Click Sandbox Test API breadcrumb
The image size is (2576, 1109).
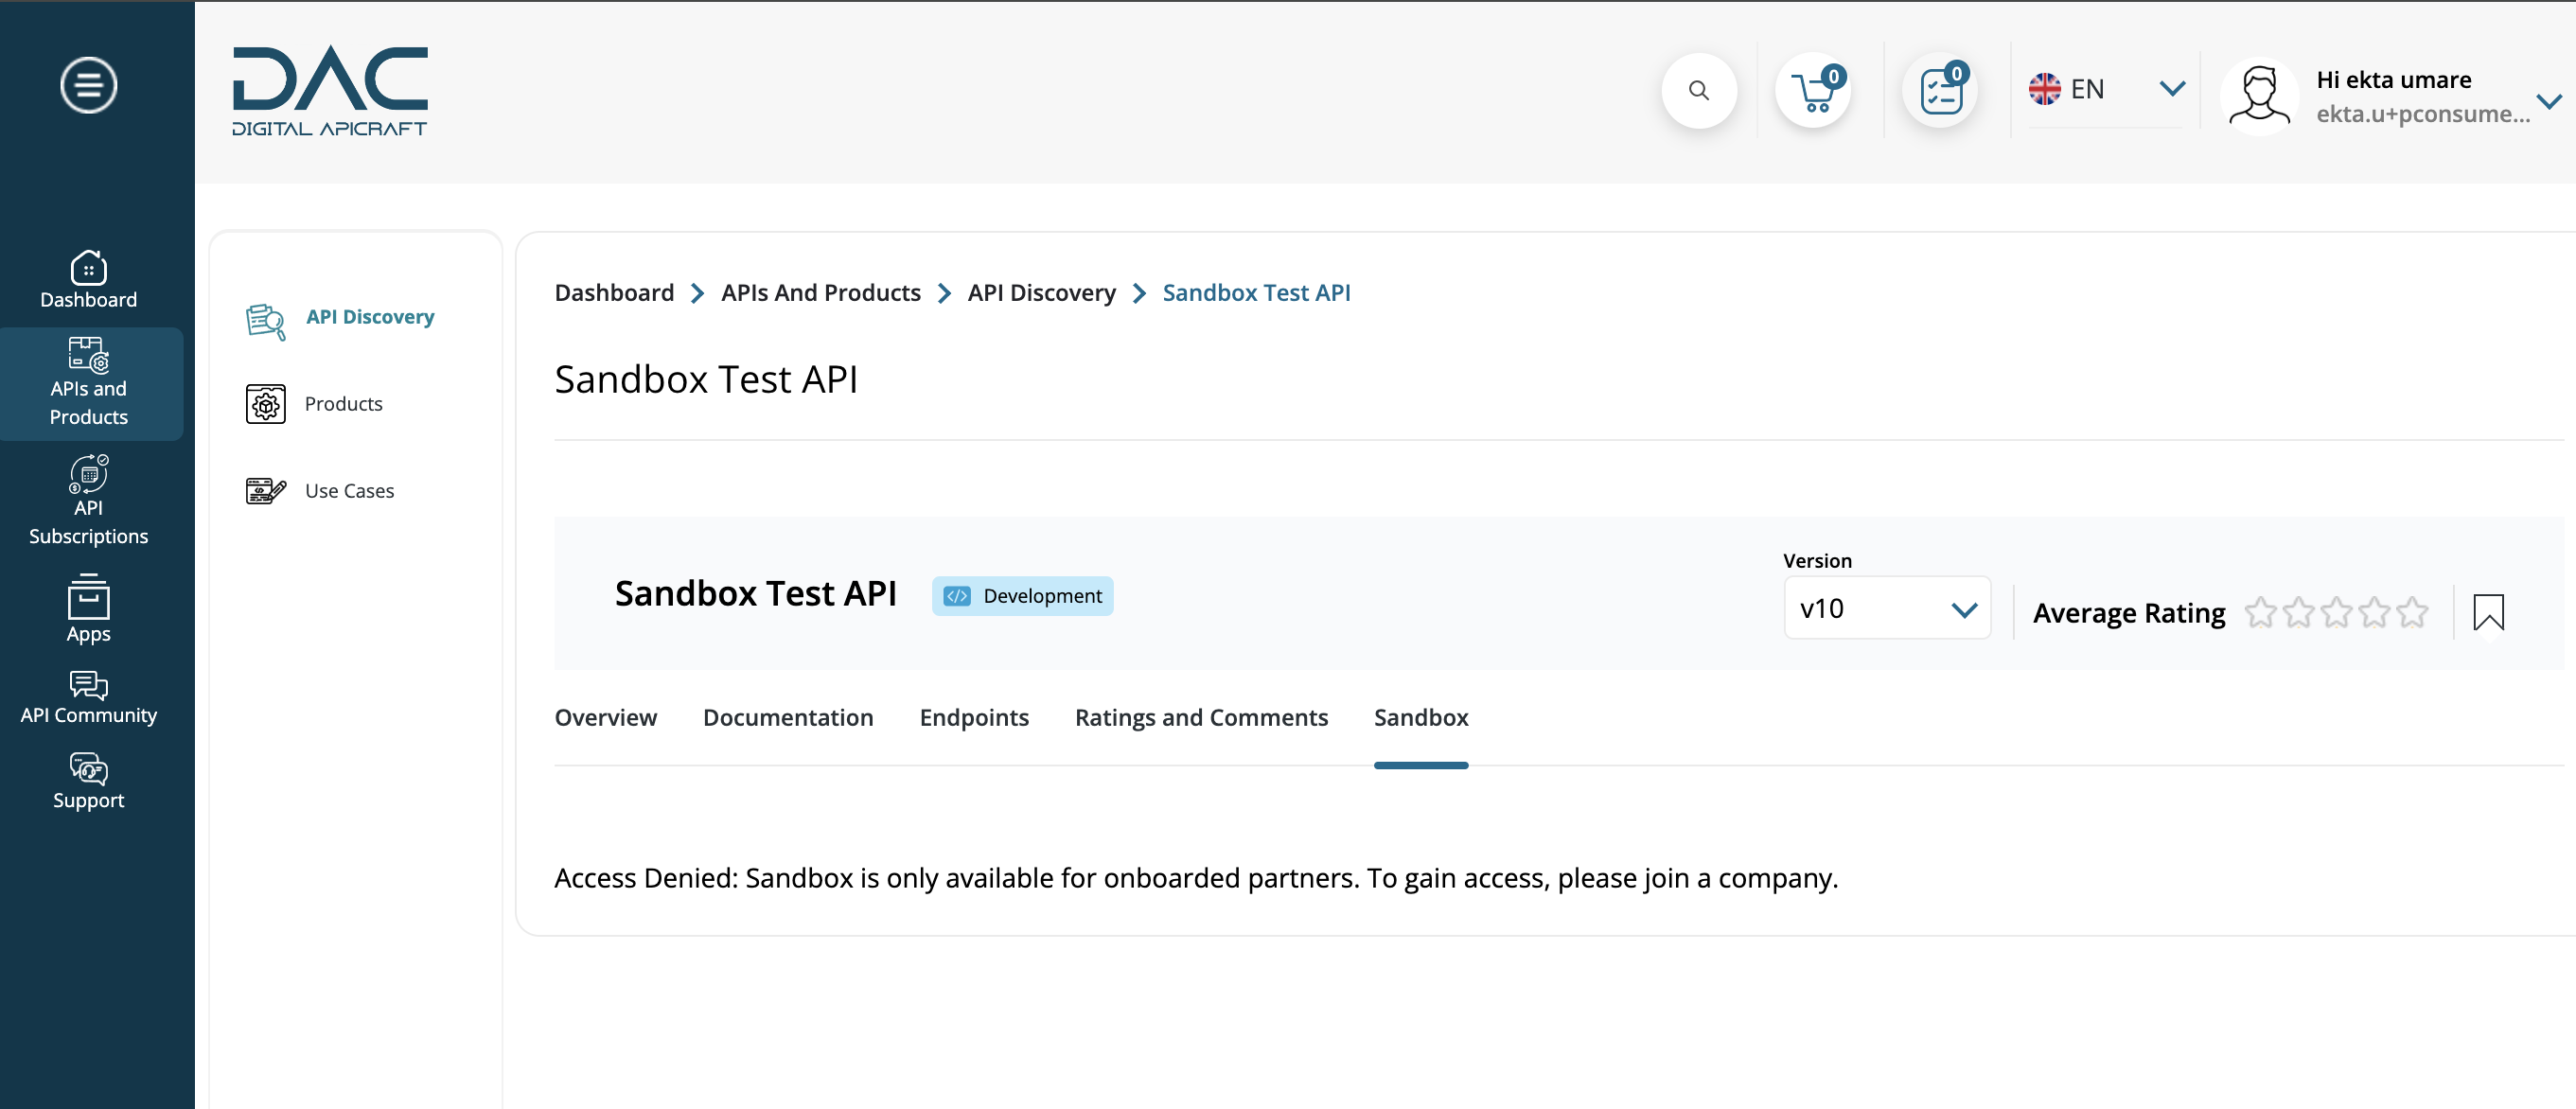tap(1256, 293)
